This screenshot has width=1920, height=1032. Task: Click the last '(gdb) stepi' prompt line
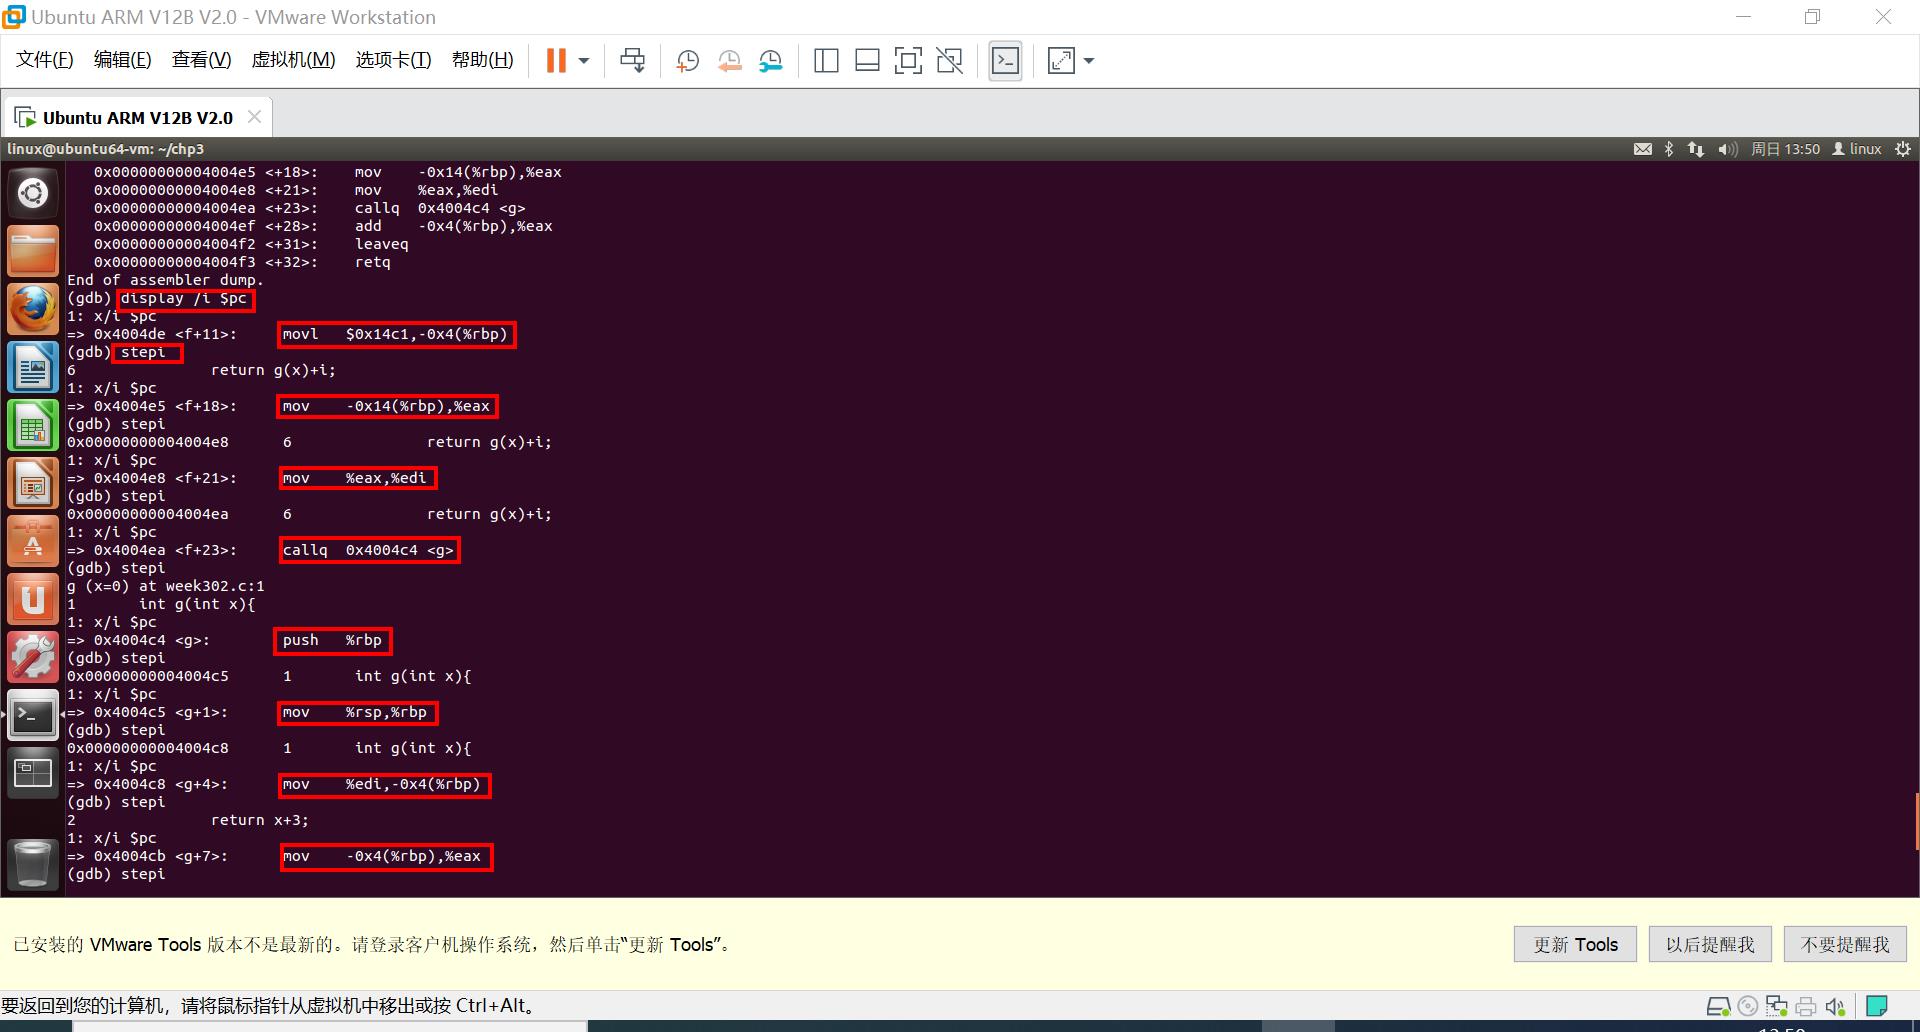[x=116, y=874]
